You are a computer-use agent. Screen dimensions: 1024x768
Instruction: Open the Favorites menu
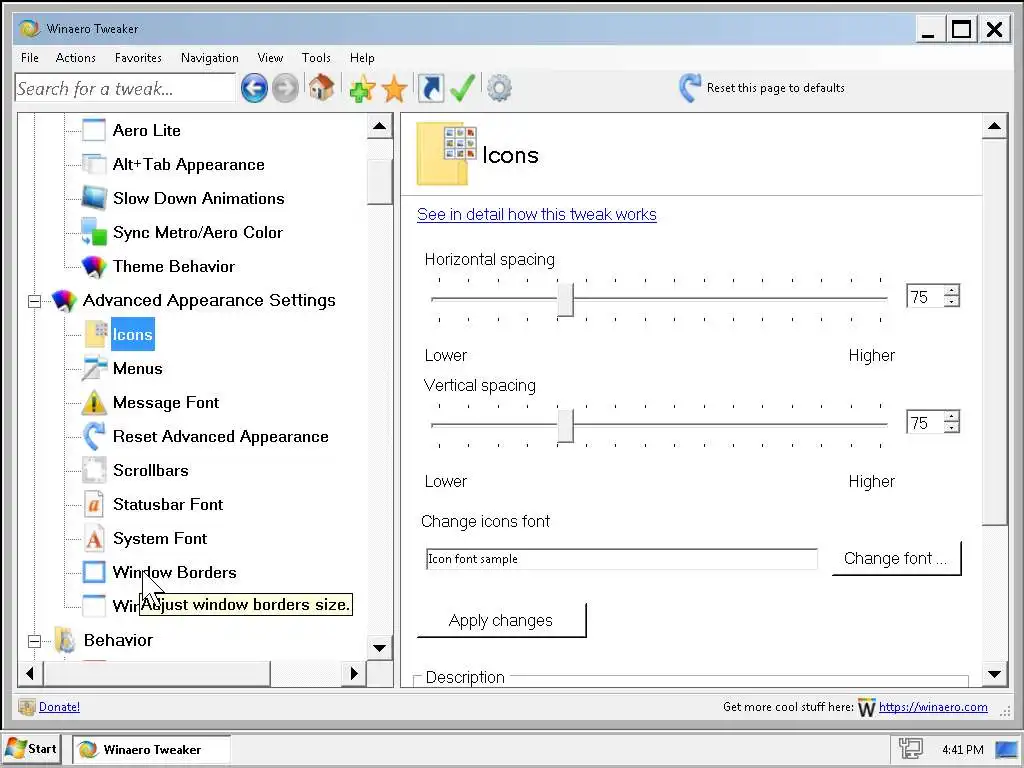pos(138,57)
